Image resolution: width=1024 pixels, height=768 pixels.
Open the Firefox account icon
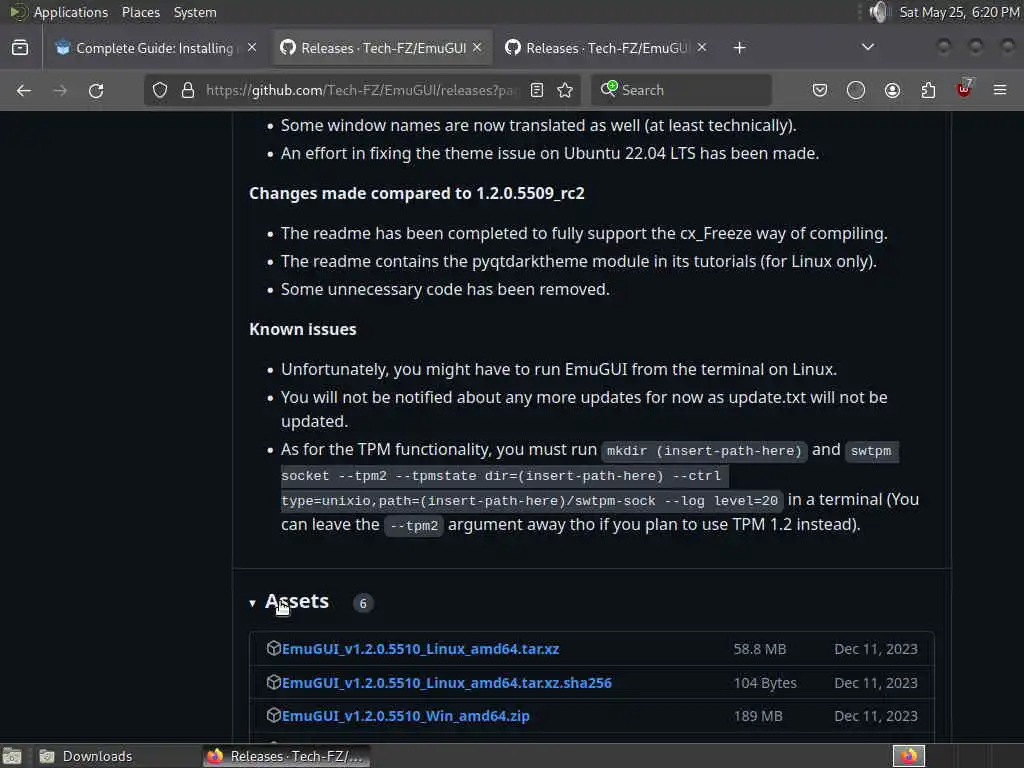892,90
